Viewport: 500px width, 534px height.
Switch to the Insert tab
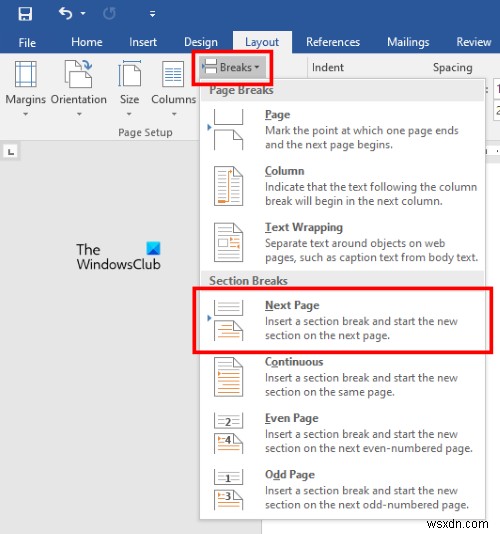[x=143, y=42]
